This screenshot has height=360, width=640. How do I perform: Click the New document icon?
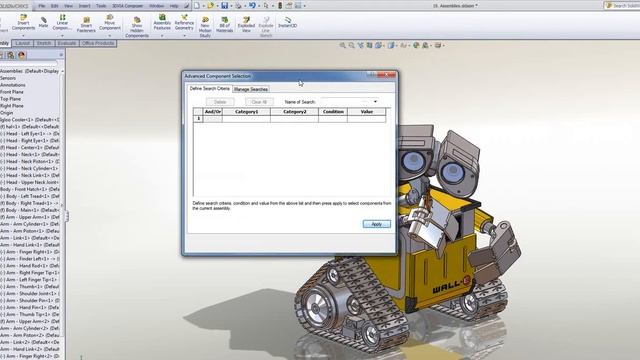click(x=197, y=6)
